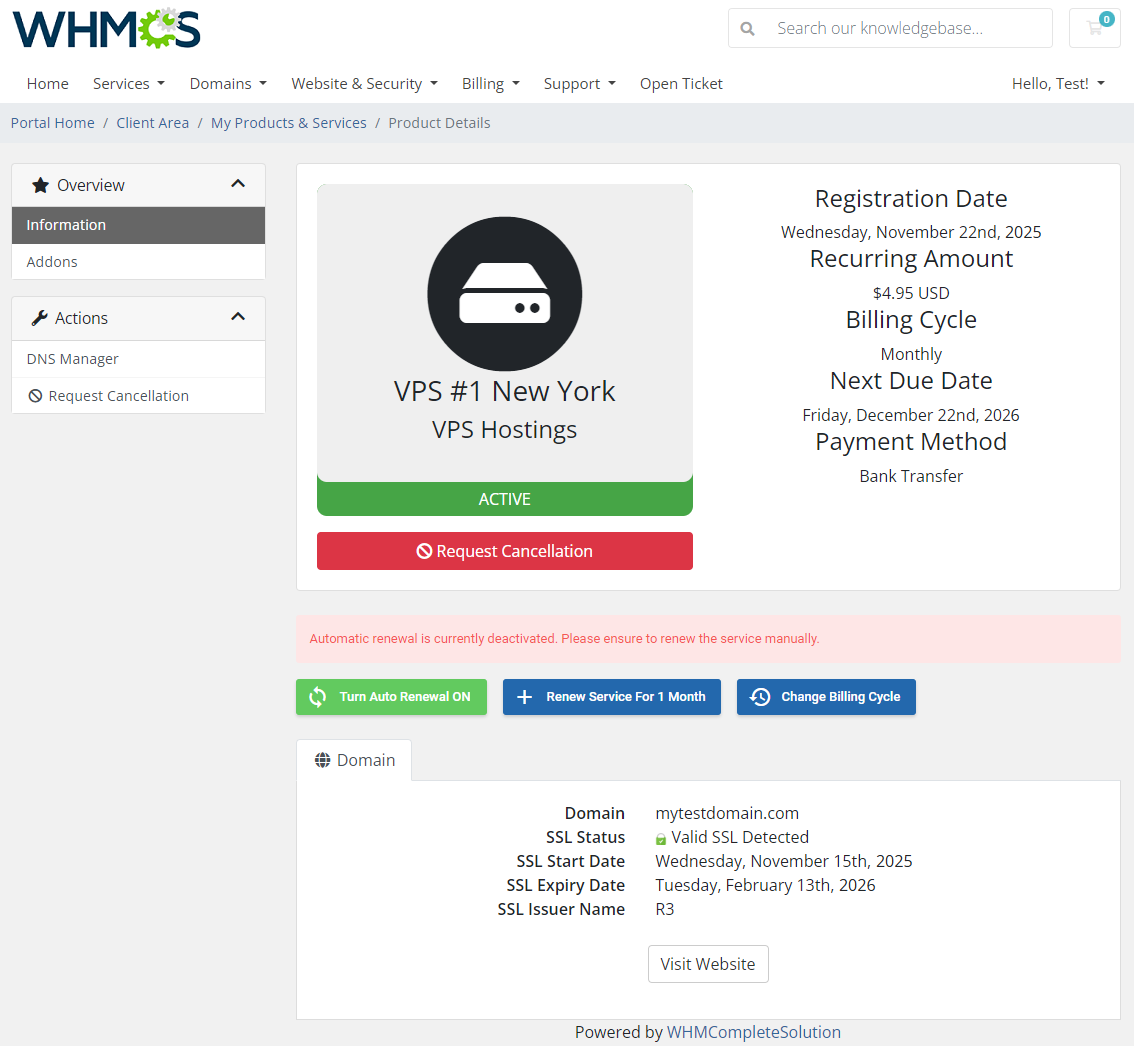Open the shopping cart icon
The image size is (1134, 1046).
[1094, 28]
